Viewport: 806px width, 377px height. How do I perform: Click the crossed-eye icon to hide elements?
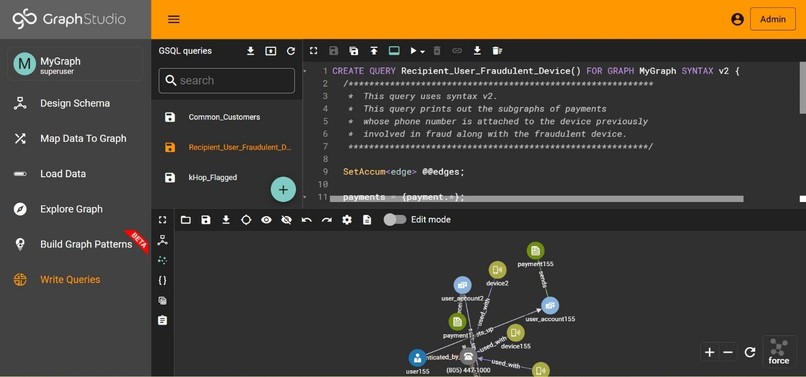286,220
